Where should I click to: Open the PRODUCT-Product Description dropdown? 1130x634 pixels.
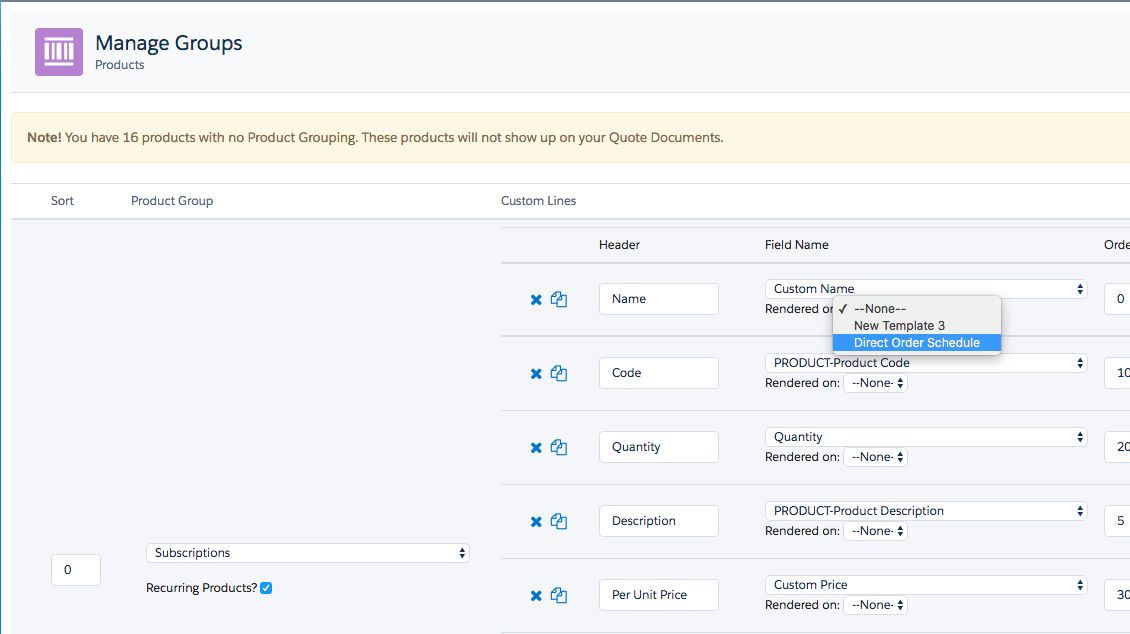tap(926, 511)
